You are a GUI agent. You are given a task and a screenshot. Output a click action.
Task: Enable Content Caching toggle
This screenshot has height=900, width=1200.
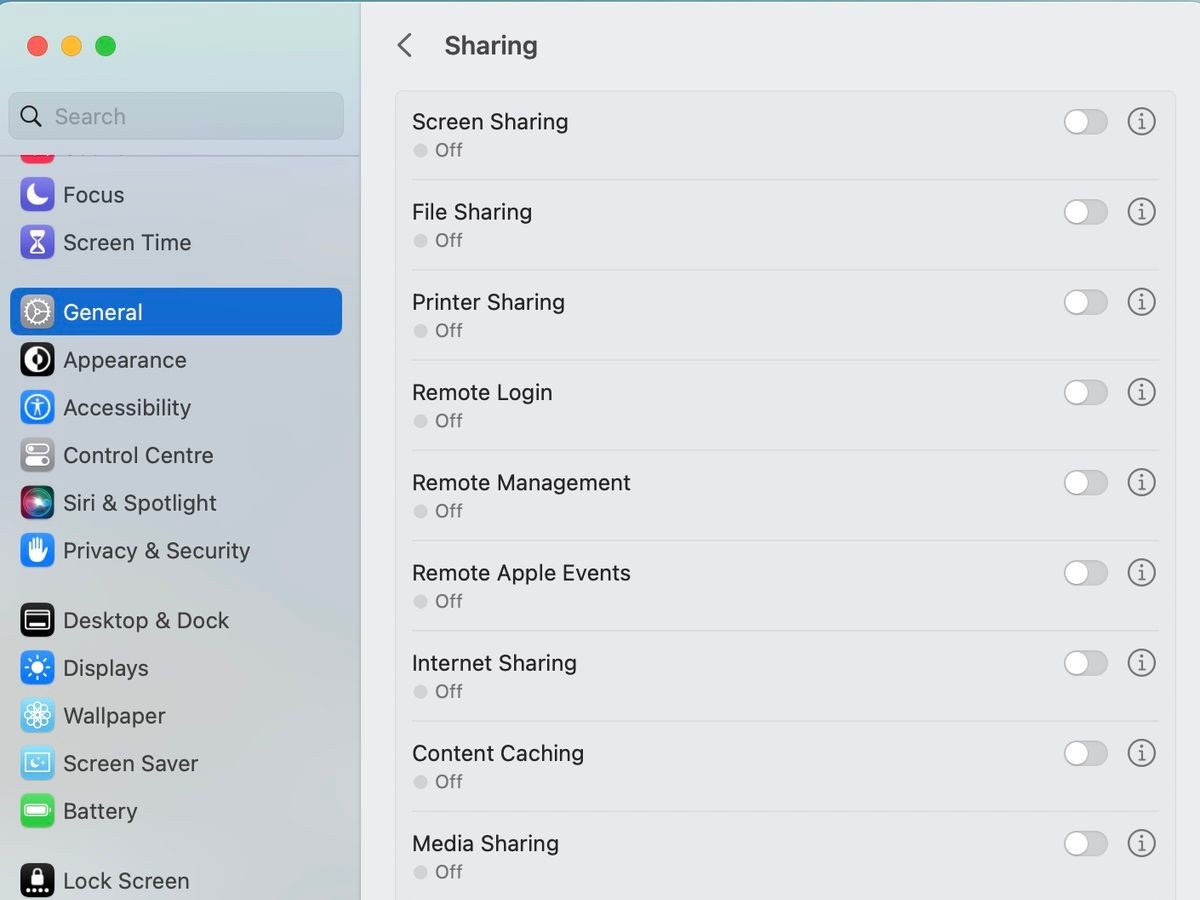(x=1086, y=753)
